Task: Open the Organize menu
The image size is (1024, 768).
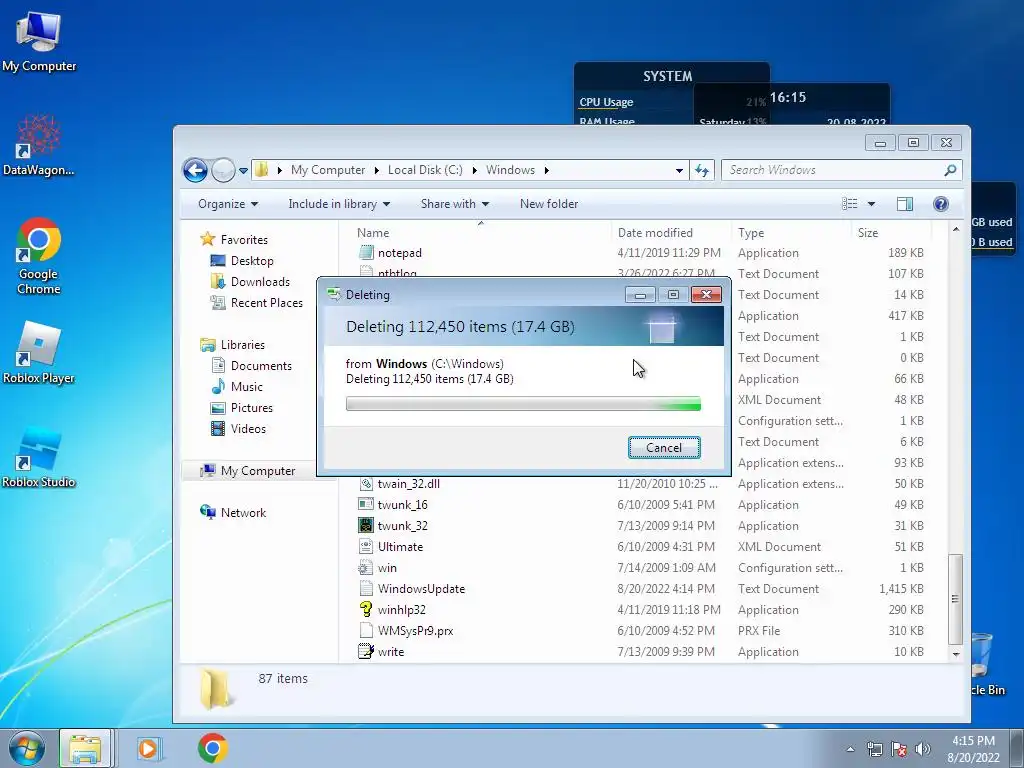Action: pyautogui.click(x=228, y=204)
